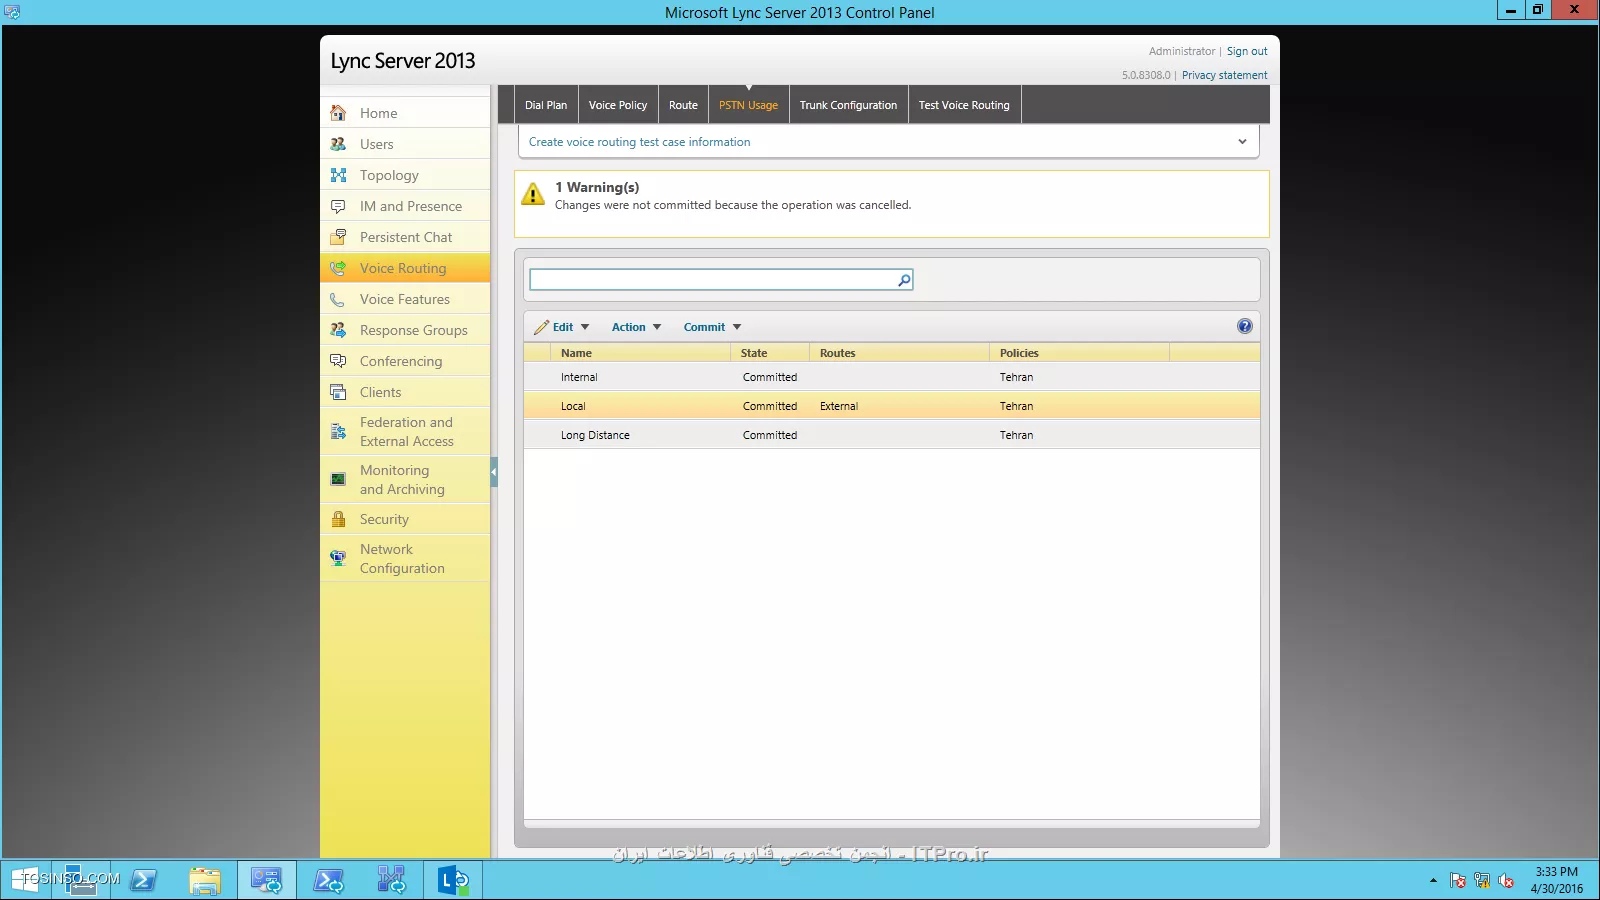The height and width of the screenshot is (900, 1600).
Task: Collapse the left navigation pane handle
Action: point(494,472)
